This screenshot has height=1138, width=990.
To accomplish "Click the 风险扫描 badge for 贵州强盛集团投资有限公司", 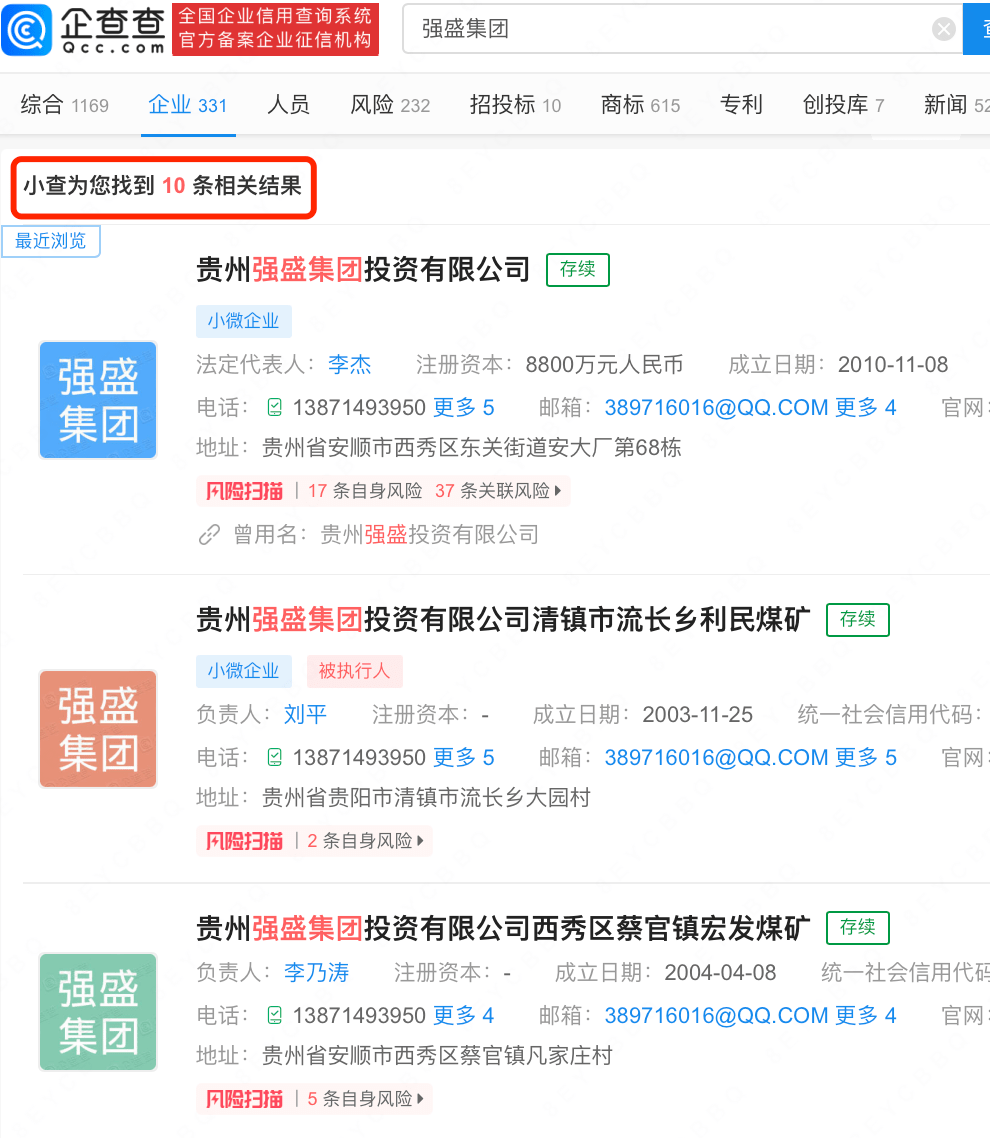I will click(x=245, y=491).
